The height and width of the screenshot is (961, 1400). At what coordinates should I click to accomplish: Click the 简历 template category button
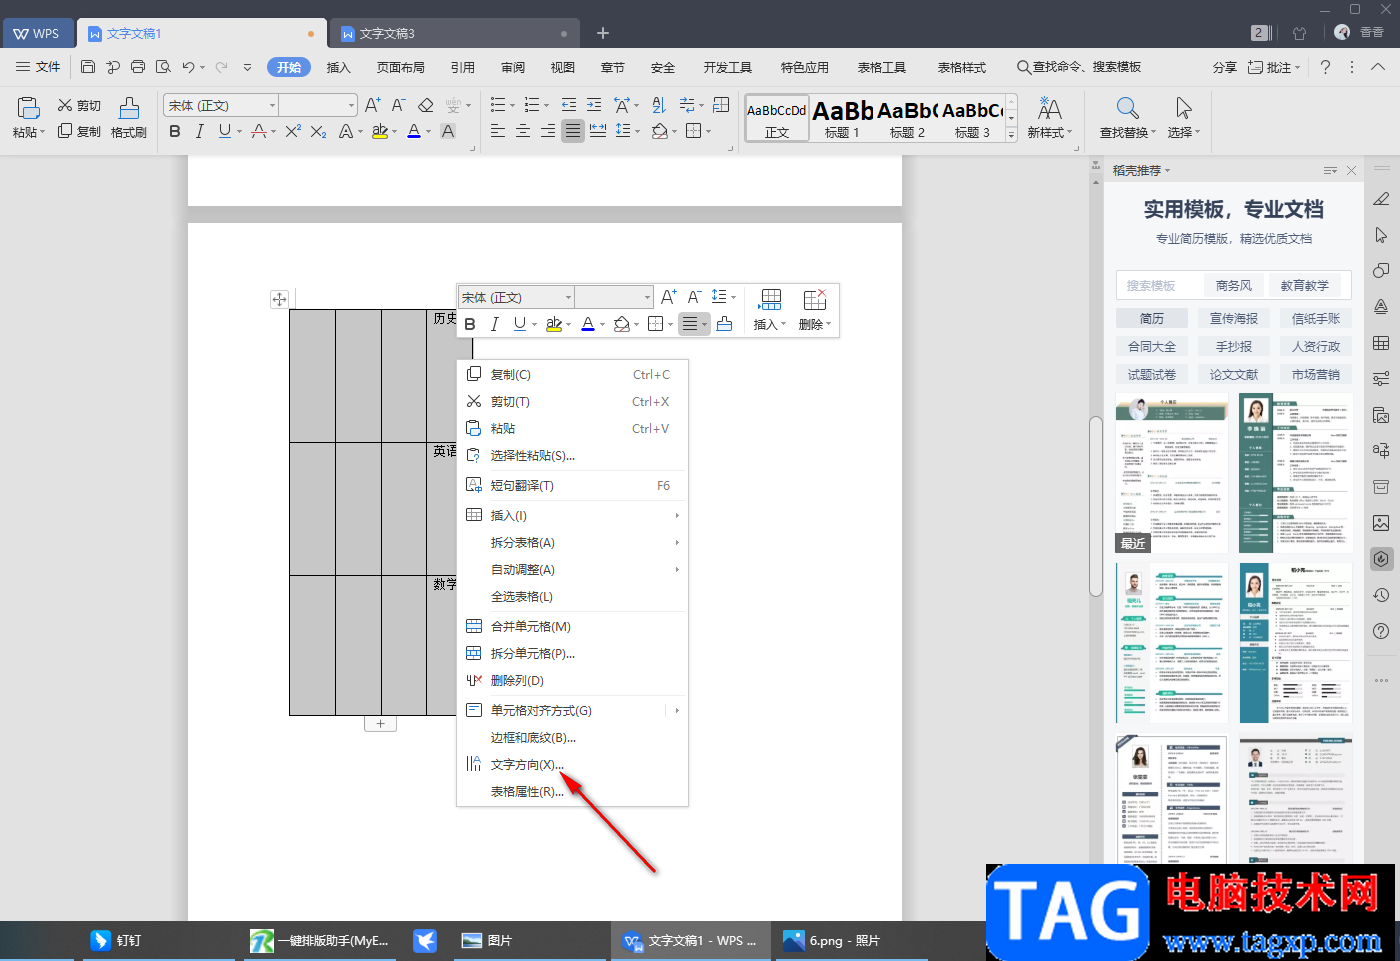coord(1152,318)
